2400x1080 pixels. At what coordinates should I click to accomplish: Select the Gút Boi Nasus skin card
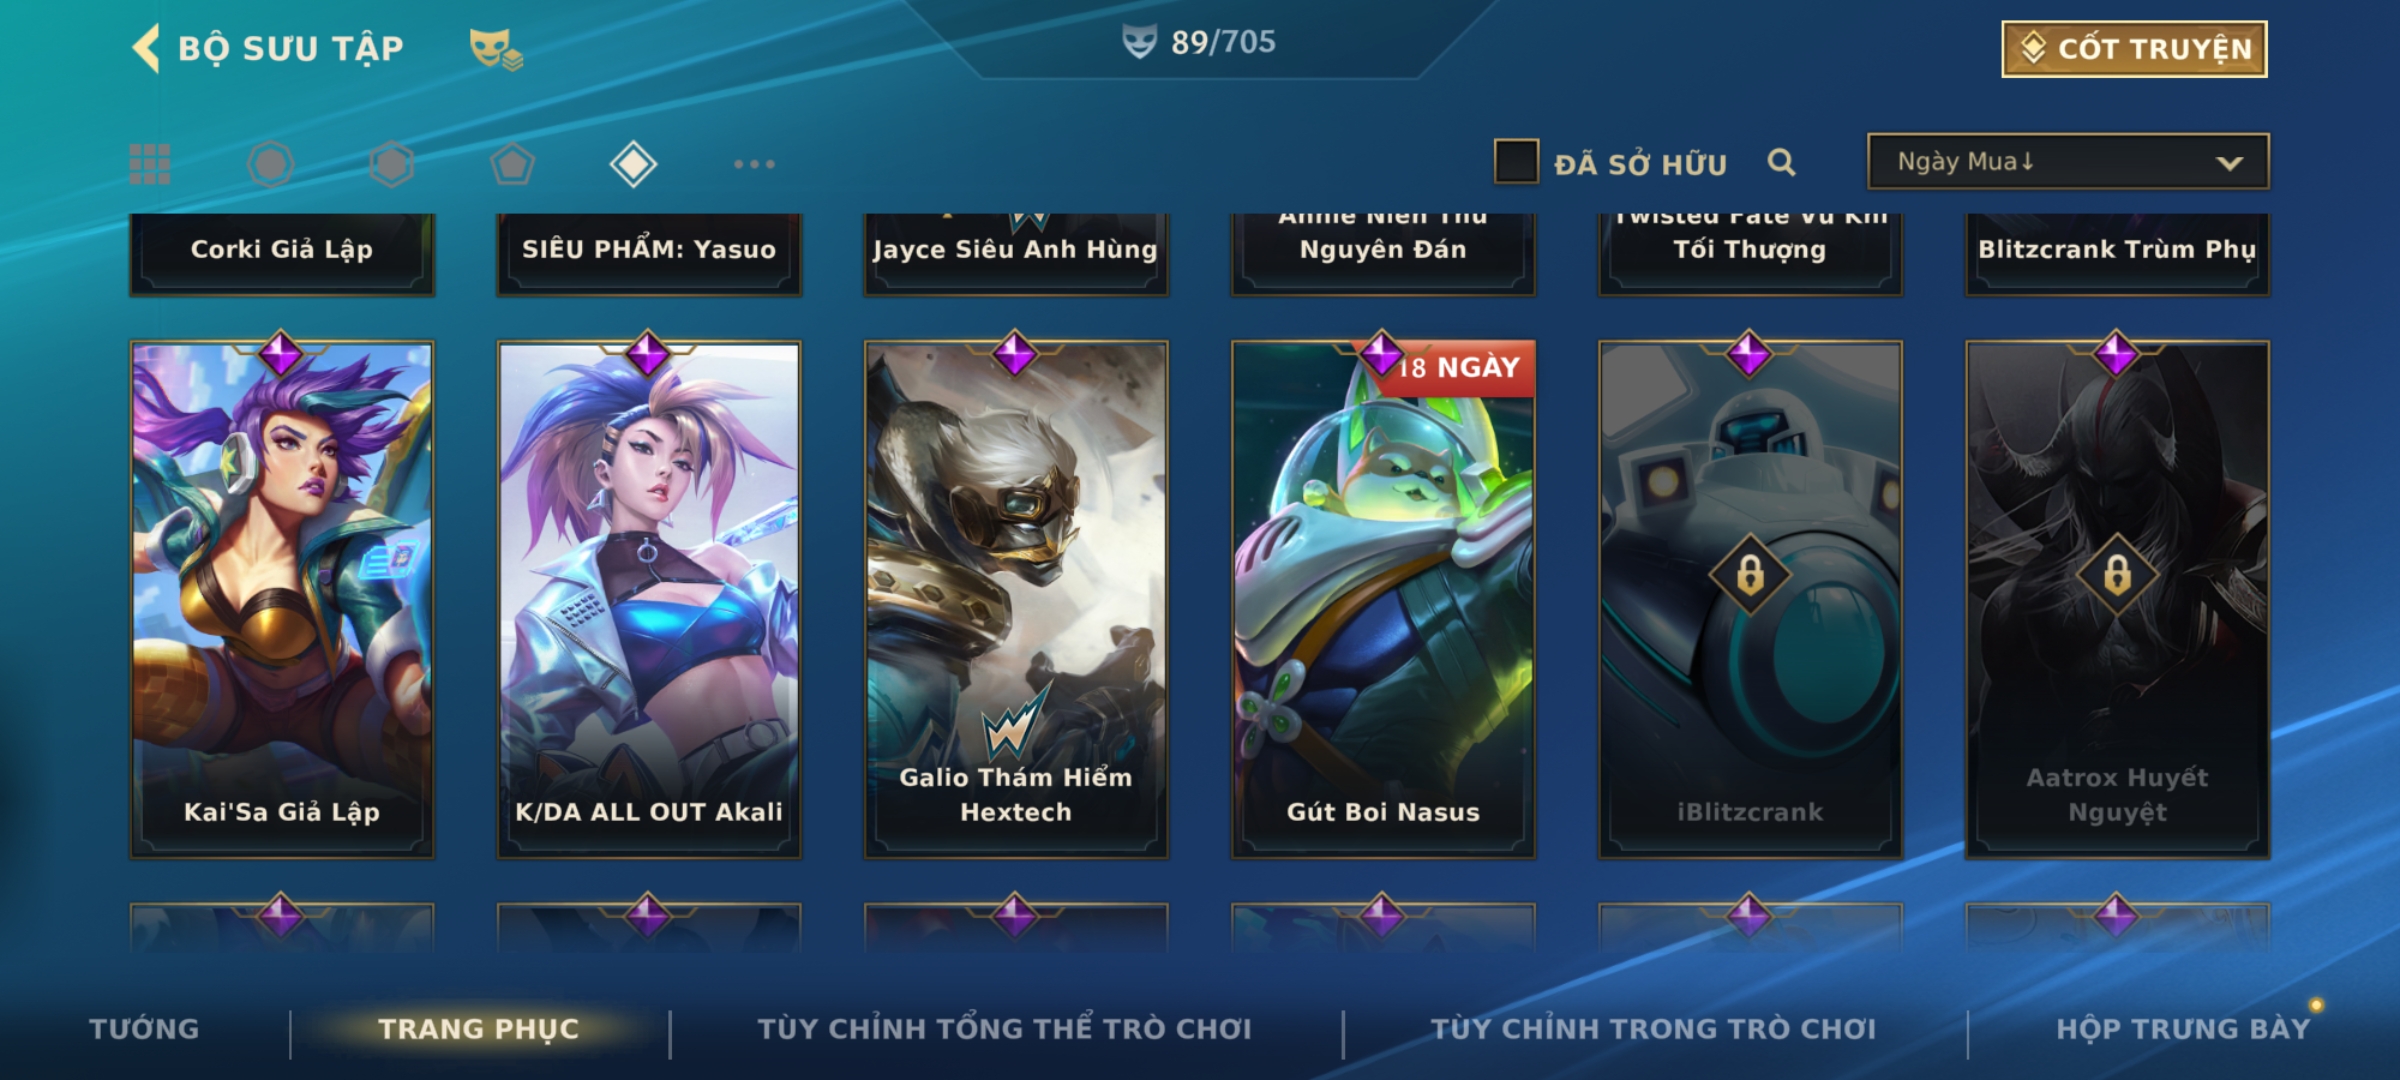click(1383, 600)
